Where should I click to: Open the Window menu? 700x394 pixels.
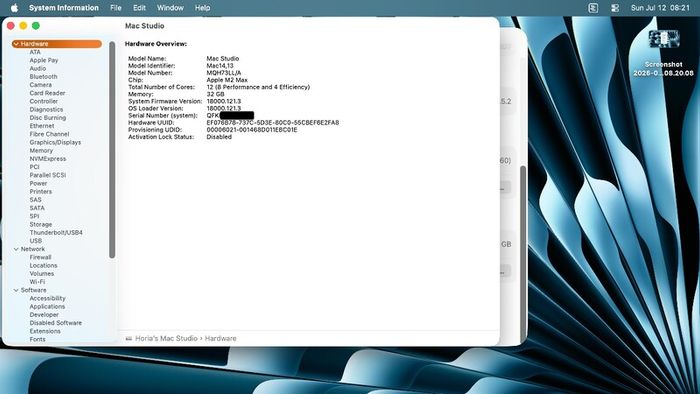point(170,8)
